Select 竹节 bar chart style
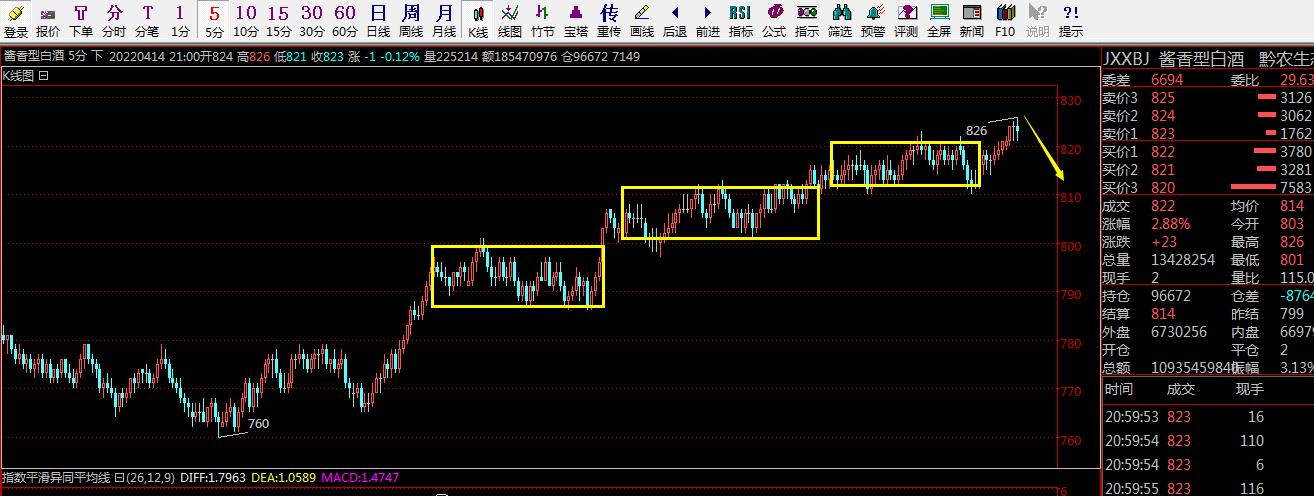This screenshot has height=496, width=1314. click(x=543, y=20)
